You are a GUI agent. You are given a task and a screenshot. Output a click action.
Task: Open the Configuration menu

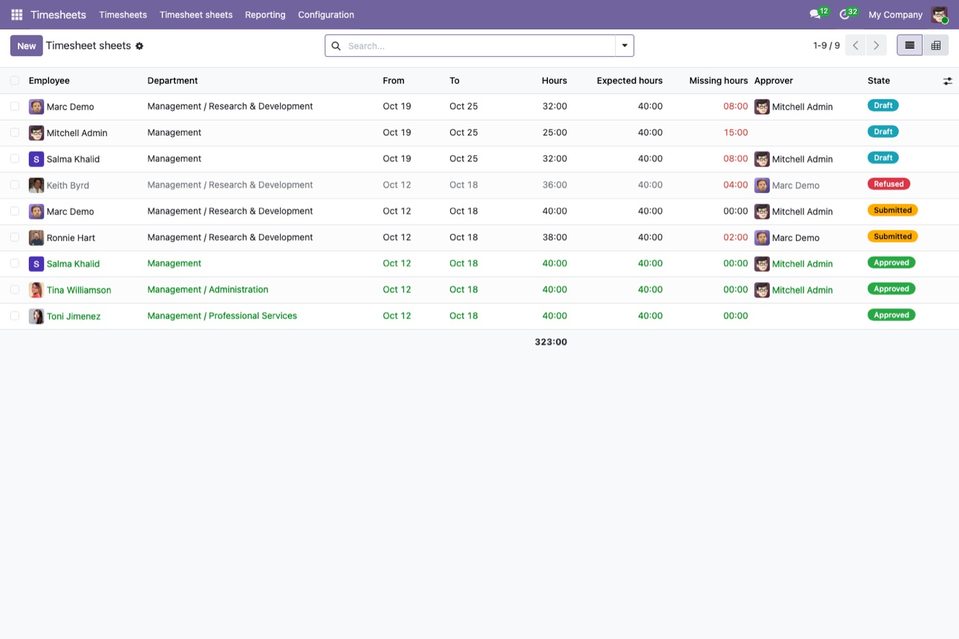326,15
